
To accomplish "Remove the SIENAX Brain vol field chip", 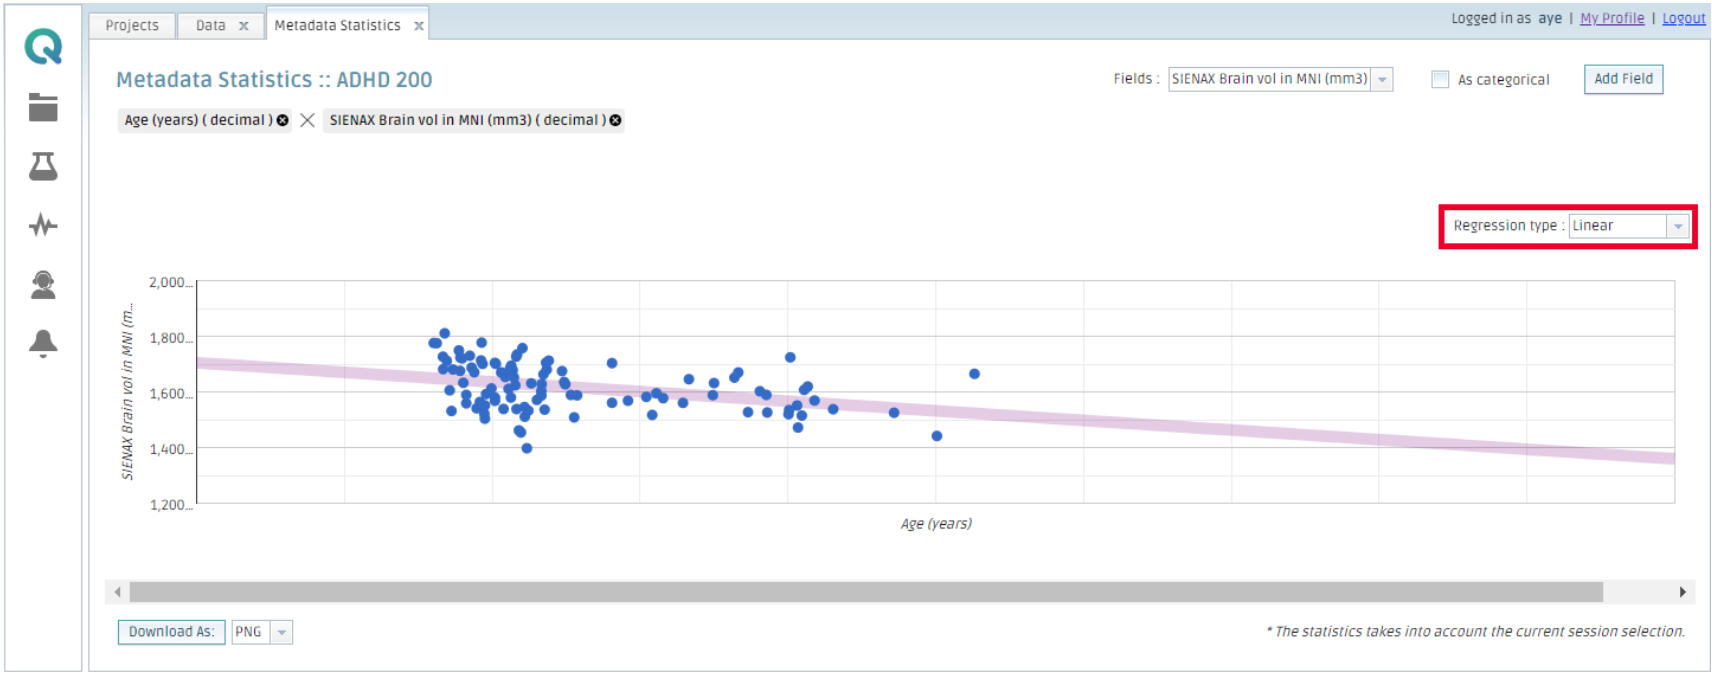I will click(x=616, y=120).
